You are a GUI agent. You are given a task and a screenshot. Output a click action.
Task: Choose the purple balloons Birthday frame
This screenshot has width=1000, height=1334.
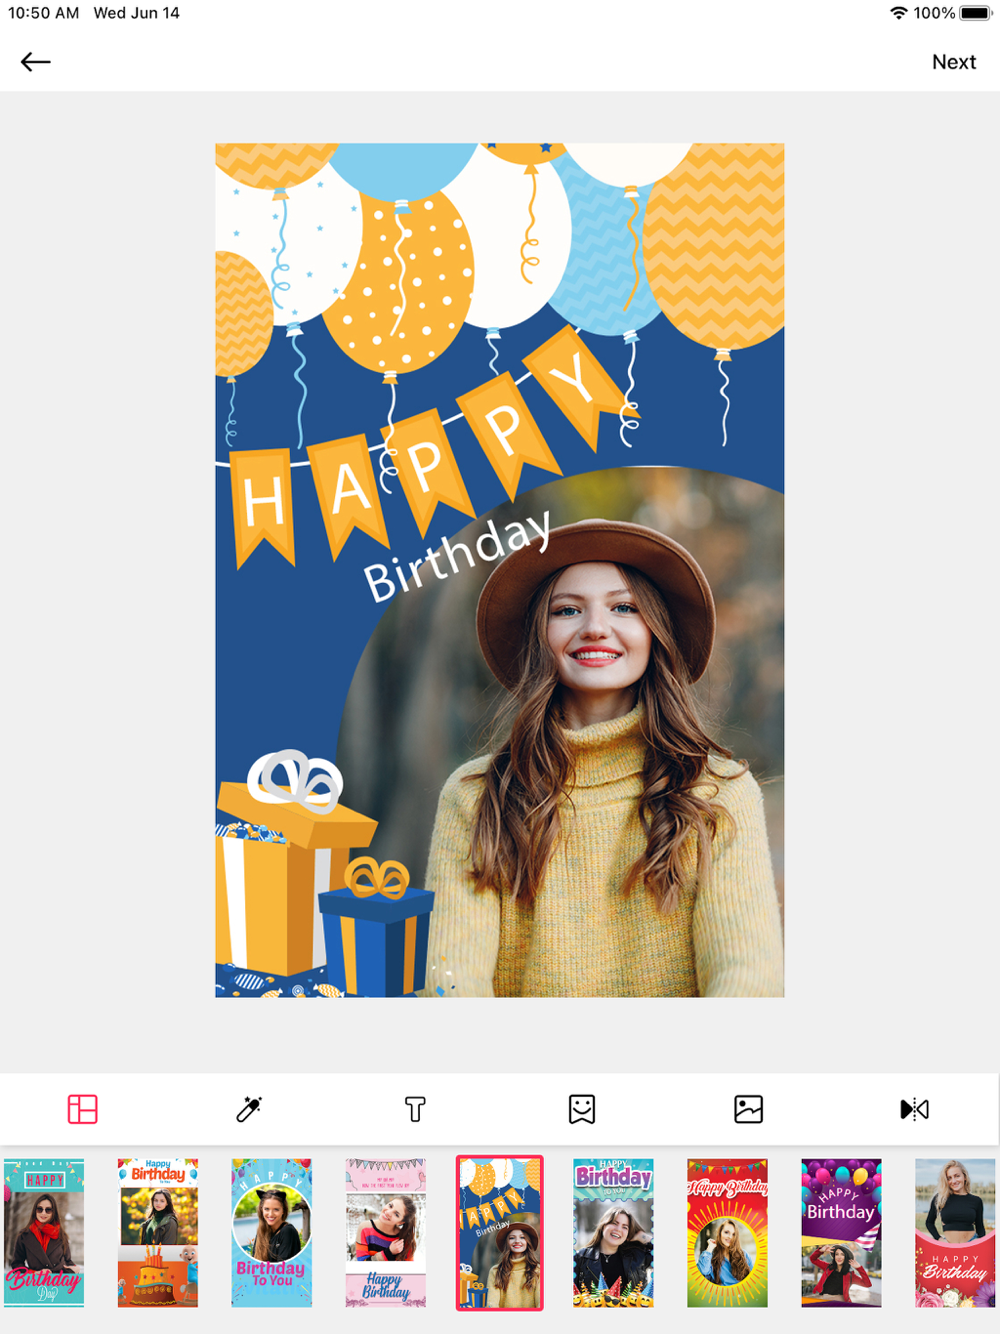point(842,1233)
